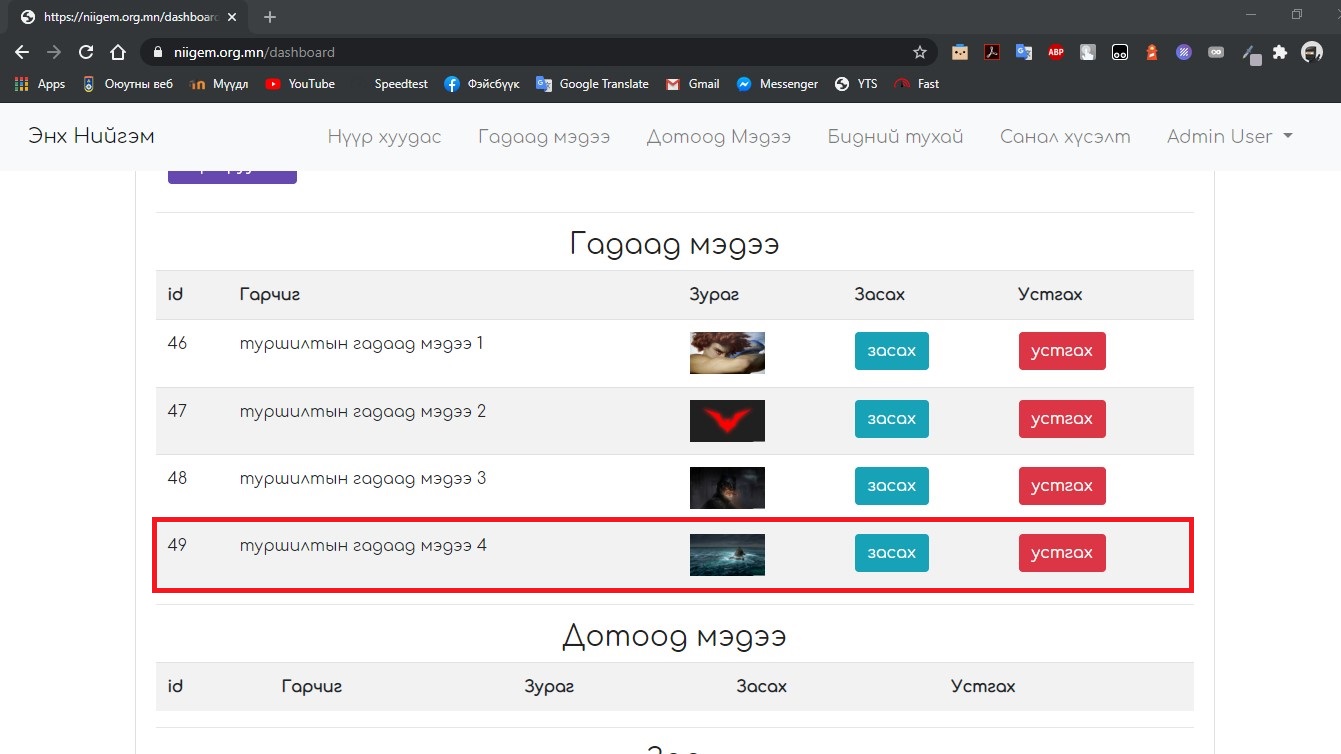Click the address bar URL field
The height and width of the screenshot is (754, 1341).
[x=530, y=52]
